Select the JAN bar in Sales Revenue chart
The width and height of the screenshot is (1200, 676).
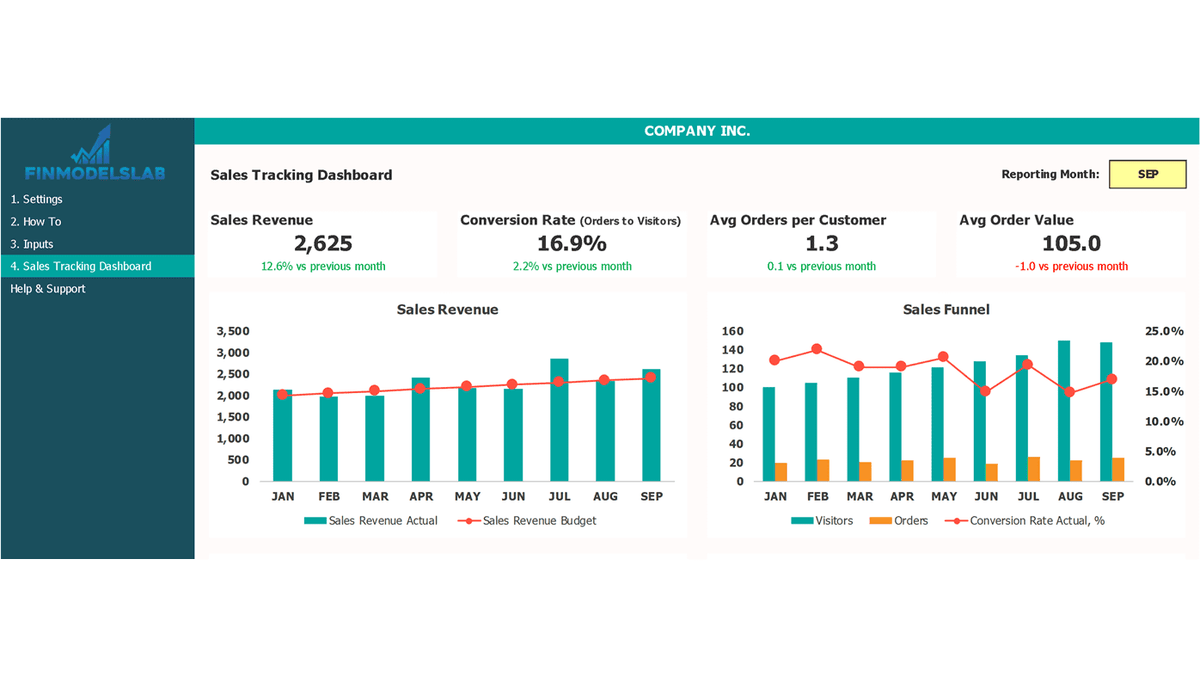click(283, 435)
